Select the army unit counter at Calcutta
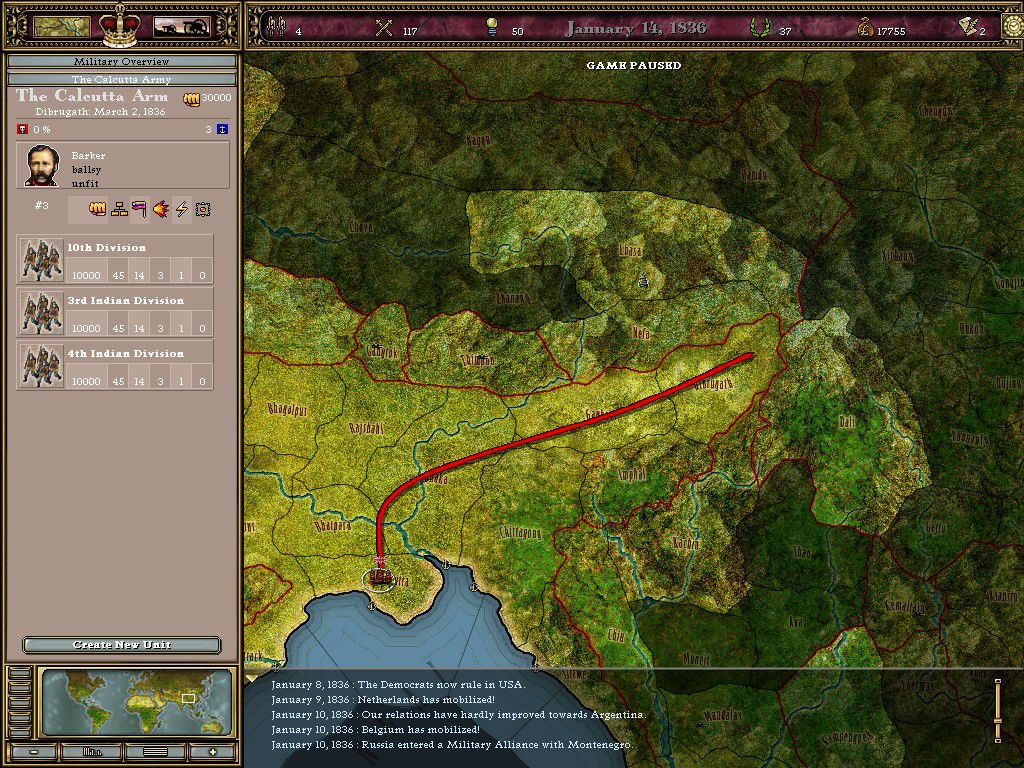This screenshot has width=1024, height=768. 379,575
